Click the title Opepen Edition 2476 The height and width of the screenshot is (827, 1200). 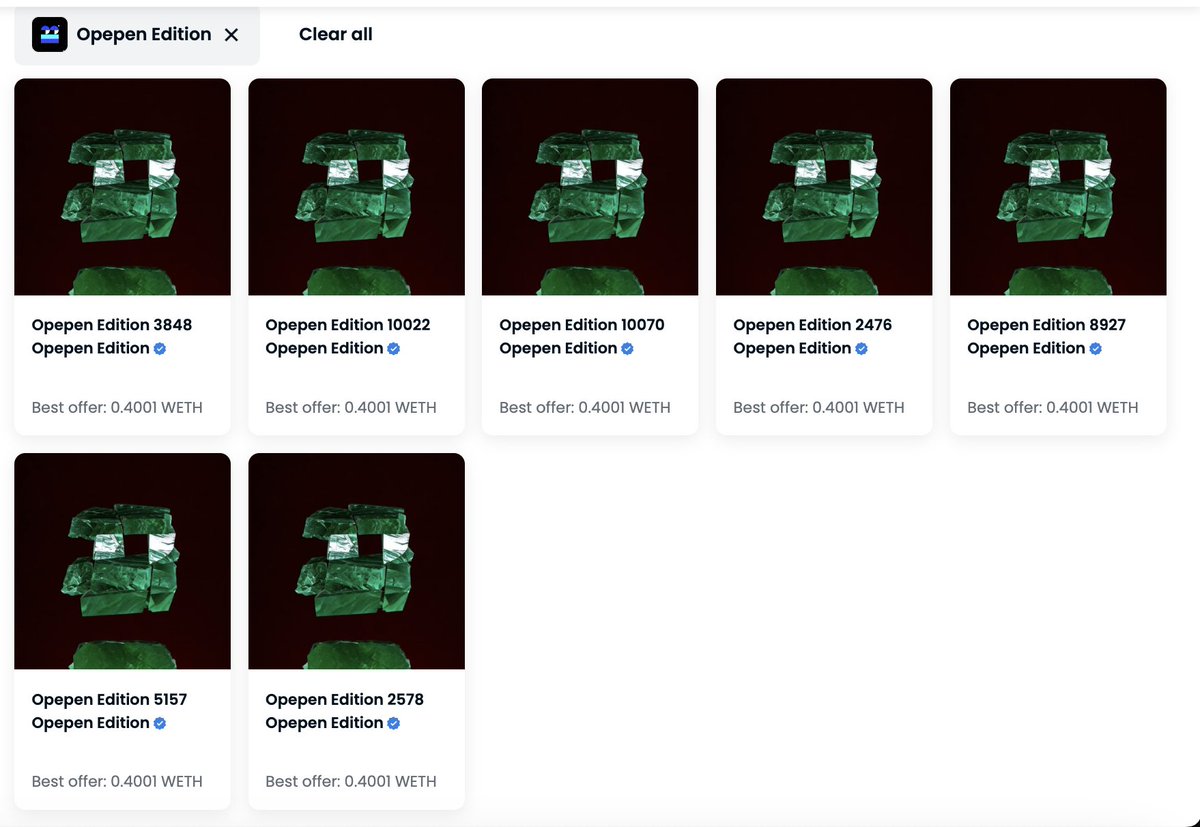(813, 325)
